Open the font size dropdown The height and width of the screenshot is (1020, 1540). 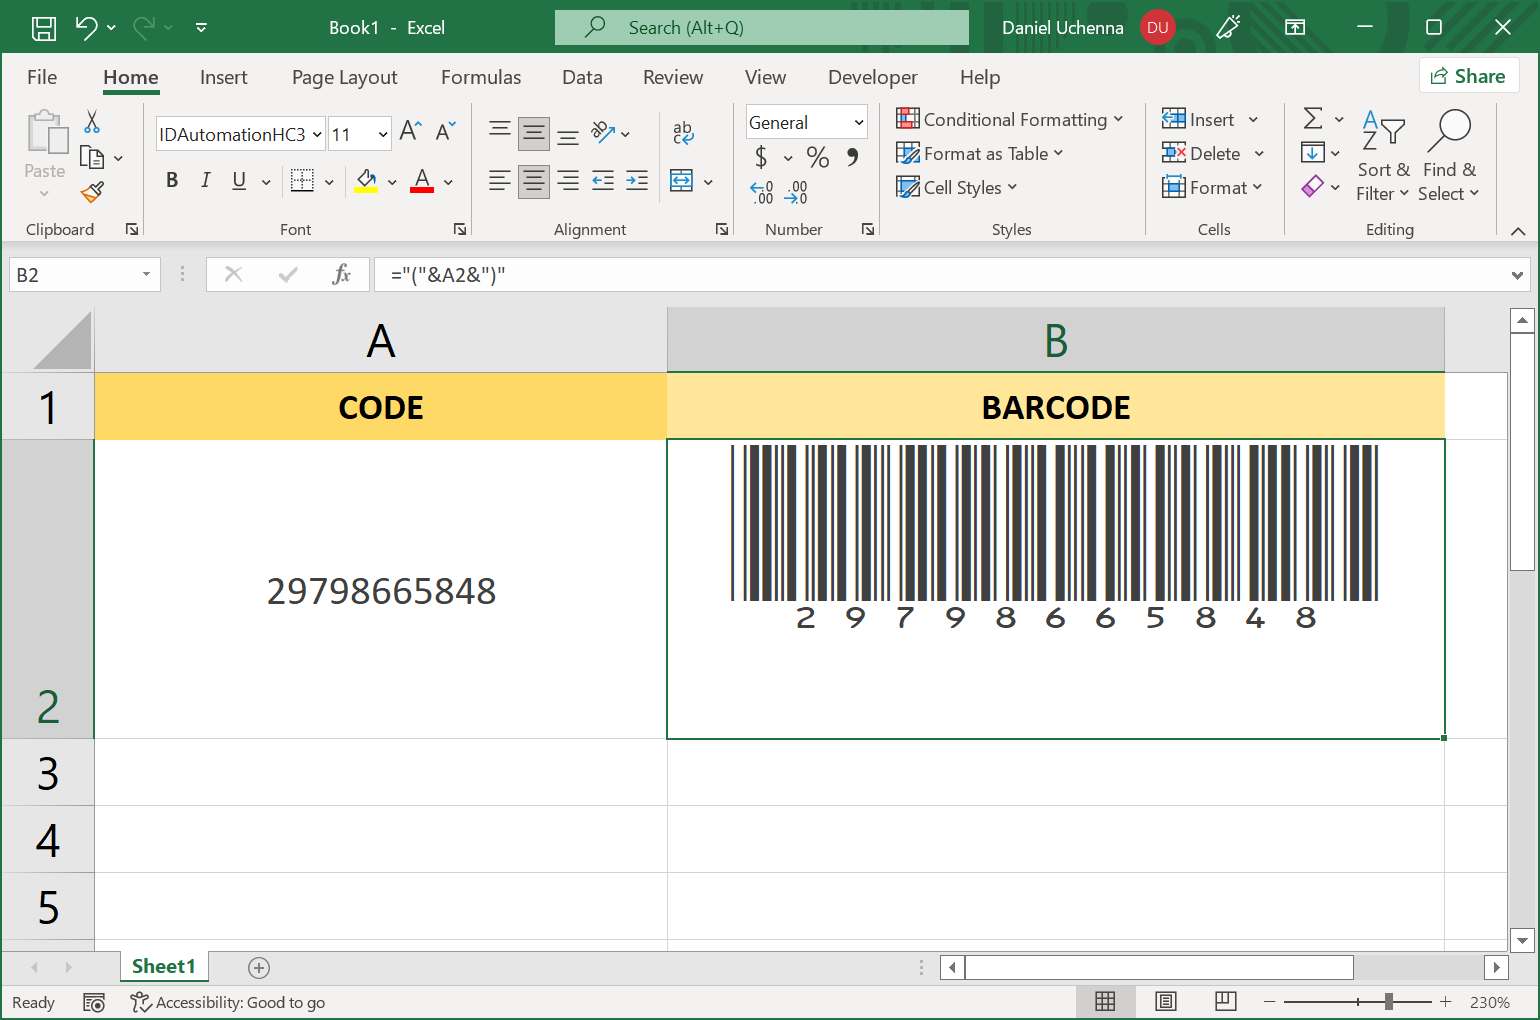(383, 133)
